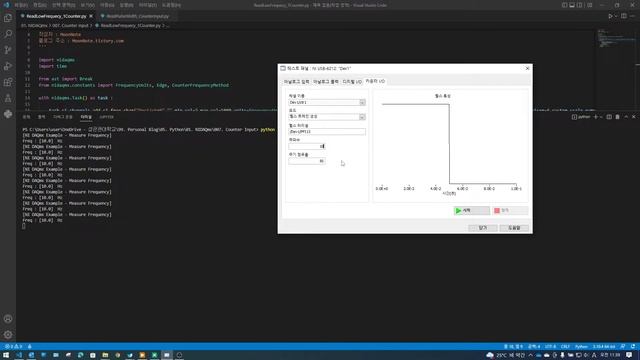Open the Windows Start menu

6,355
